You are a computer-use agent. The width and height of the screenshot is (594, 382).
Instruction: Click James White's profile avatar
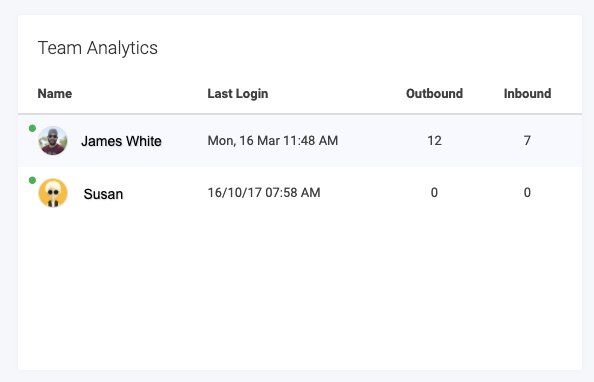point(53,141)
